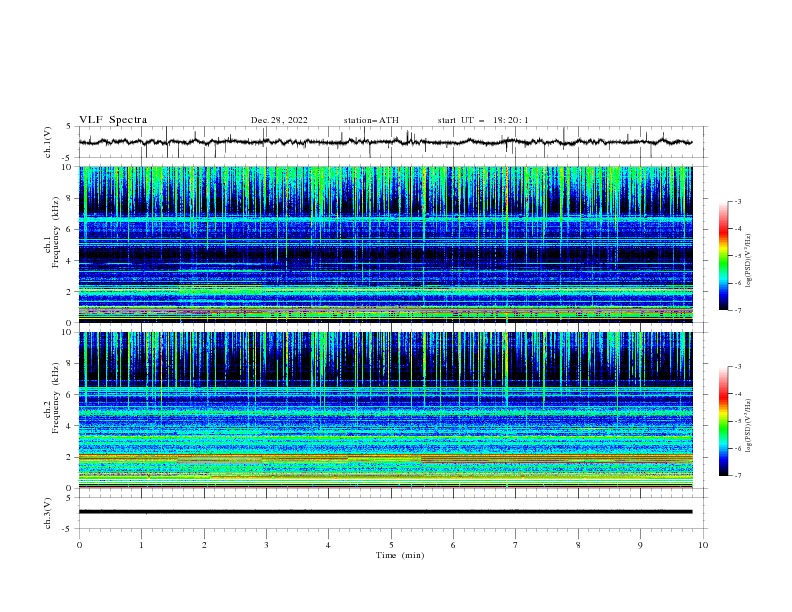The image size is (792, 612).
Task: Select the date text 'Dec. 28, 2022'
Action: click(279, 120)
